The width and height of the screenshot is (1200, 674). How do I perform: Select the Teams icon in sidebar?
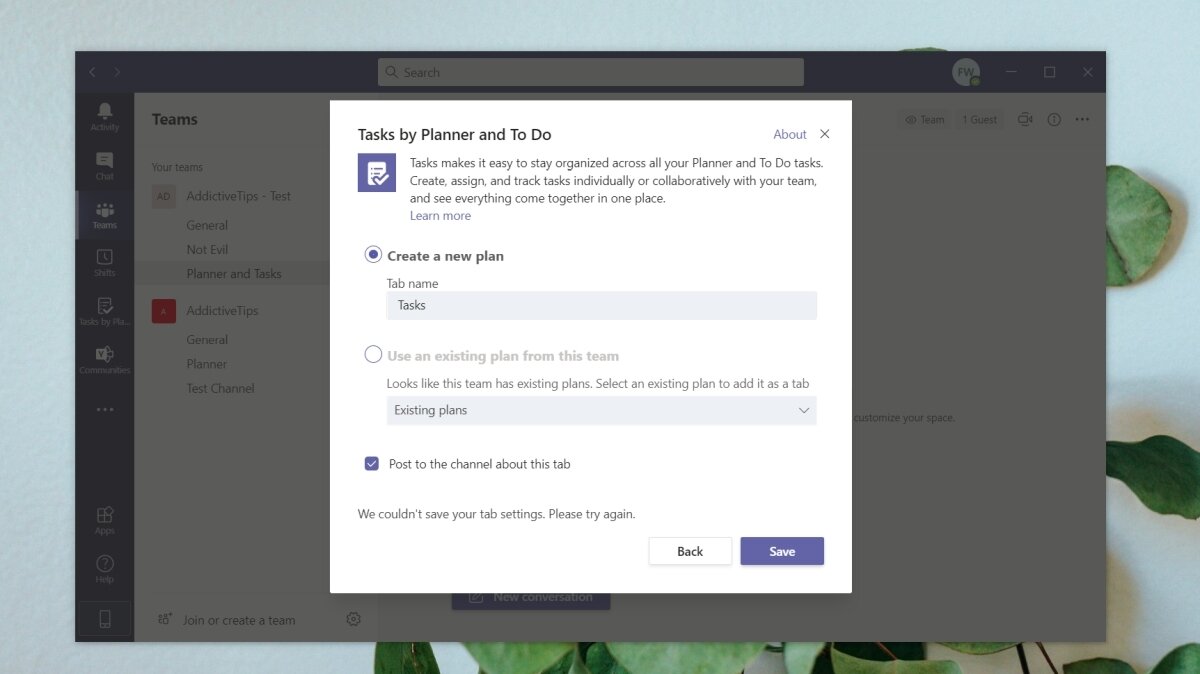(x=104, y=213)
